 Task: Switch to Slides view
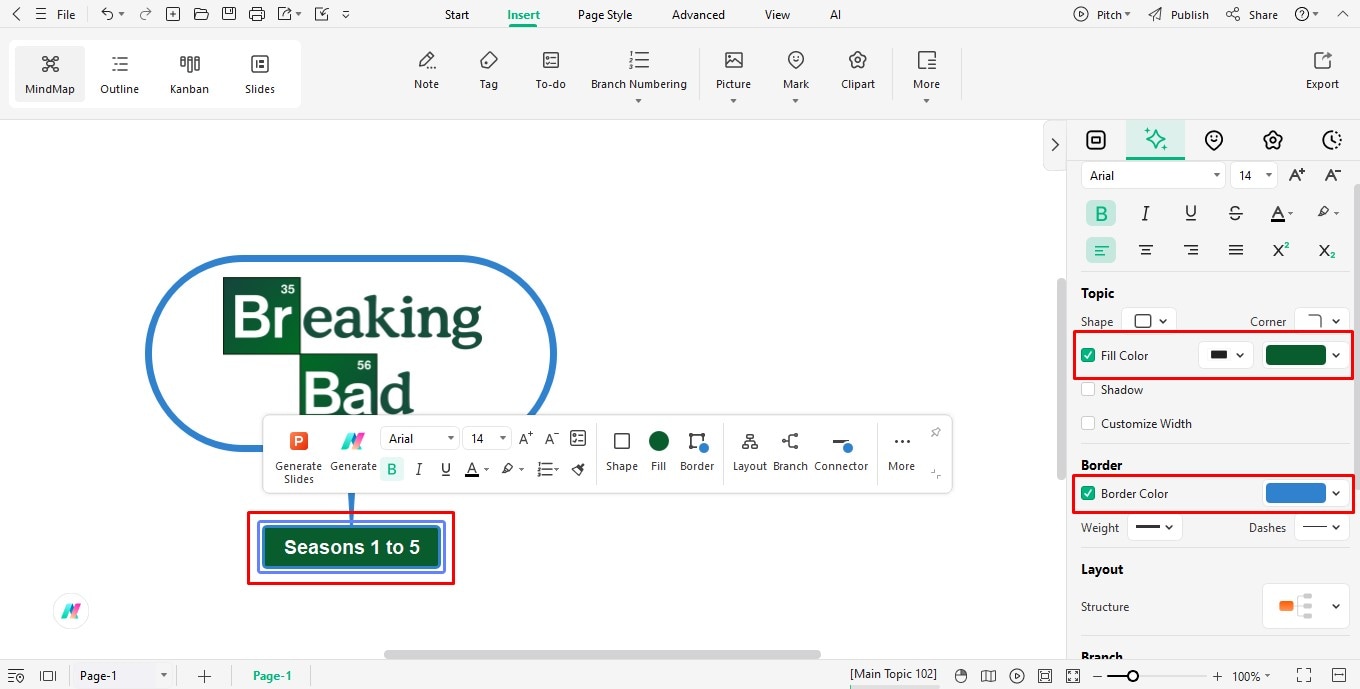260,75
